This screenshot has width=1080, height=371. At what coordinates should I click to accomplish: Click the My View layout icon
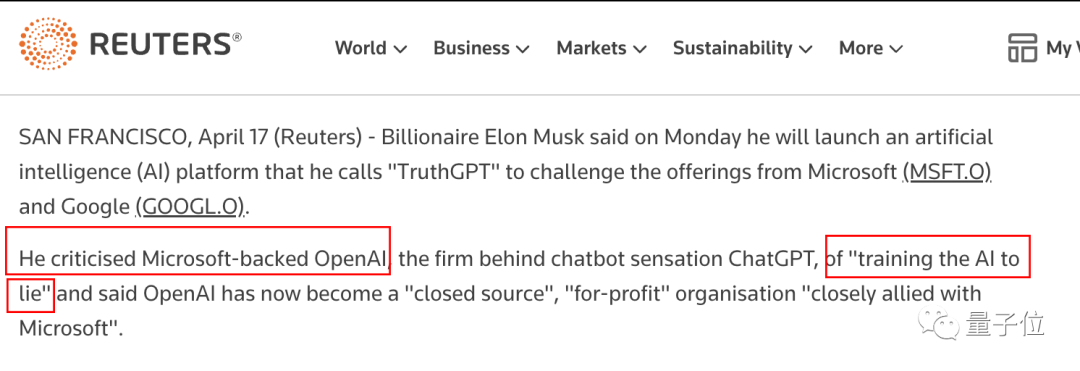click(x=1022, y=48)
